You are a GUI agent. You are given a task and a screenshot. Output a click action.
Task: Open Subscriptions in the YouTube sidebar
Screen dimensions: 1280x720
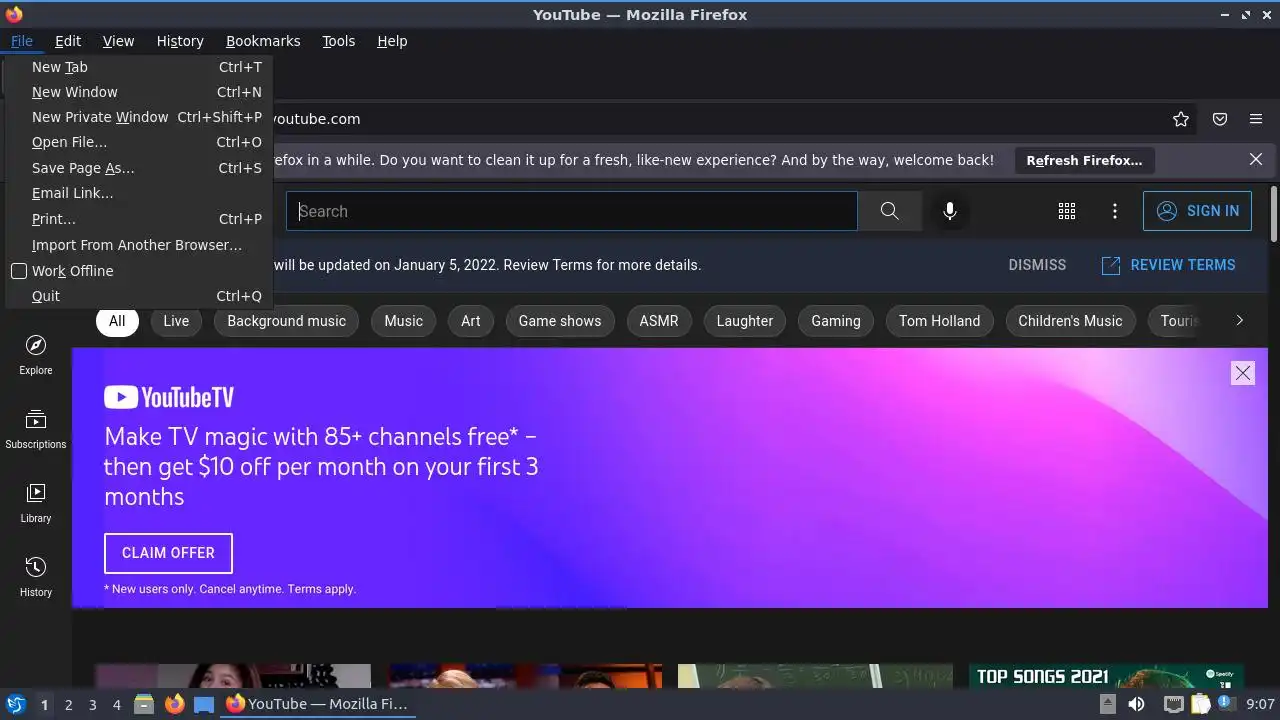pyautogui.click(x=35, y=429)
